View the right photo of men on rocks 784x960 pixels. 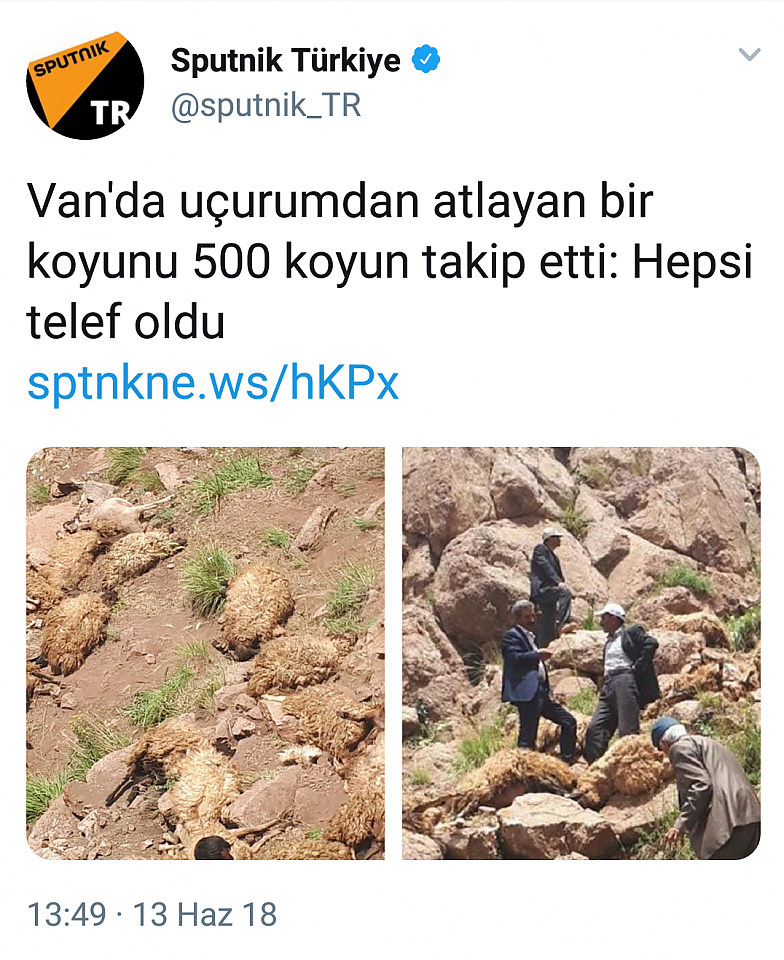tap(581, 653)
